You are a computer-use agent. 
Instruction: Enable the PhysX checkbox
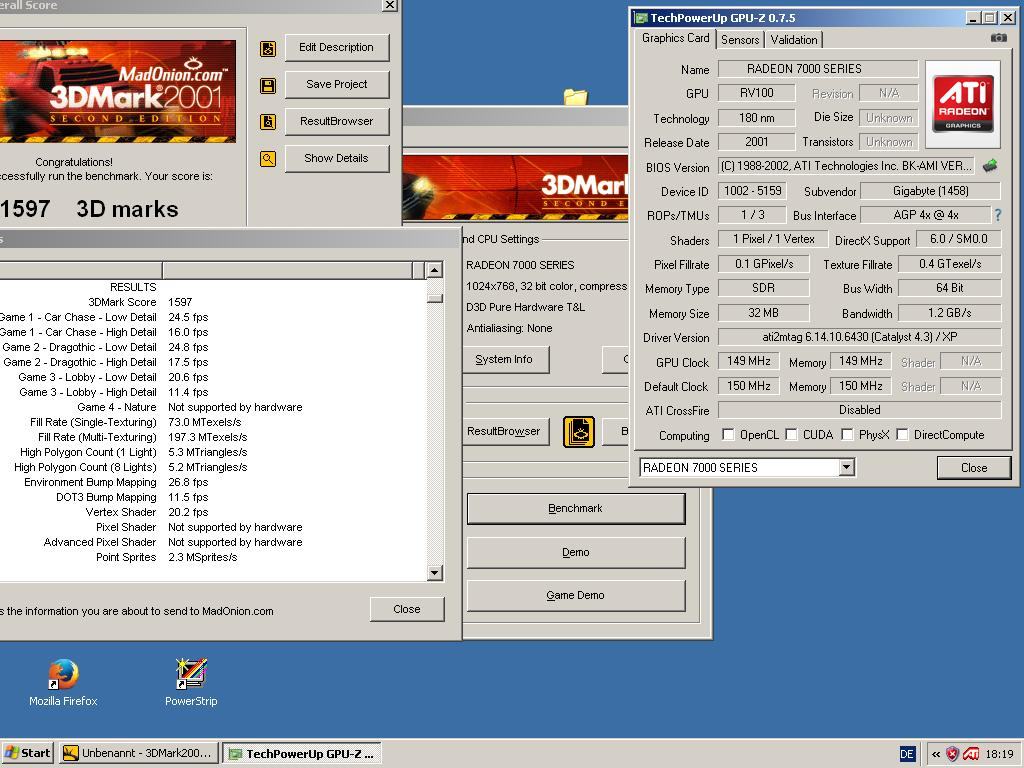coord(847,435)
